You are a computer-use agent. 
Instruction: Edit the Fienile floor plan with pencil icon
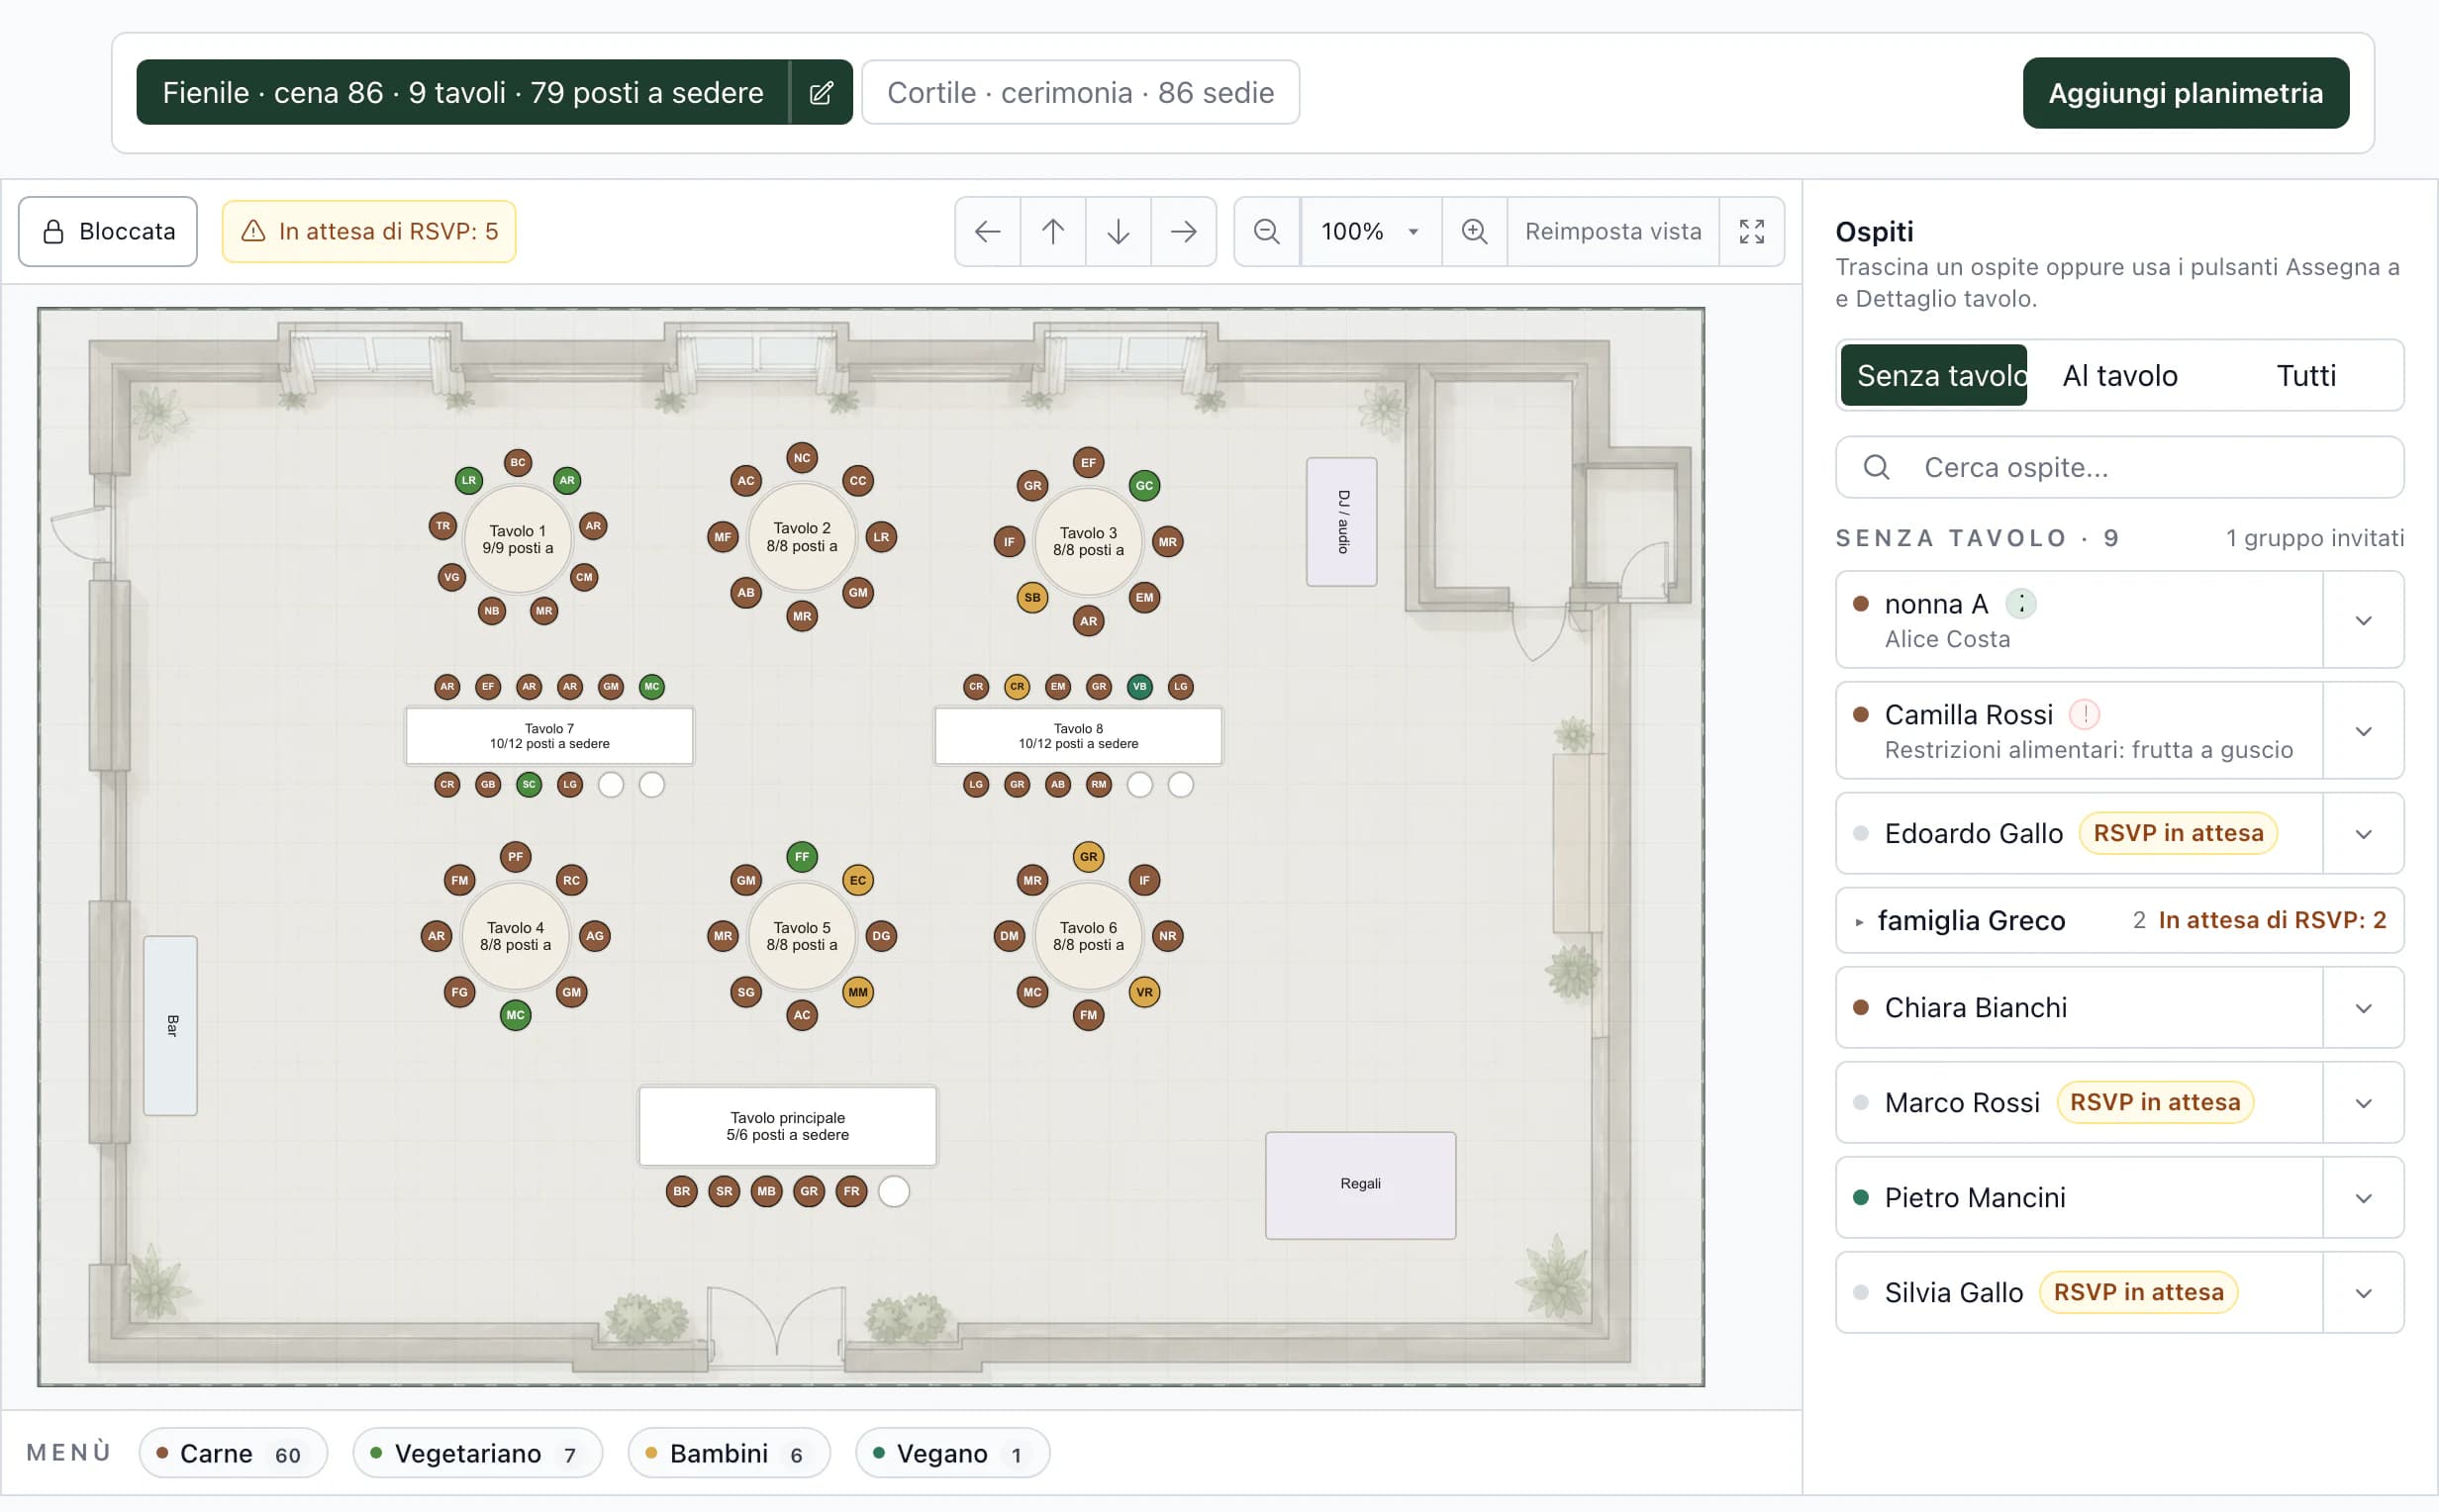point(821,93)
